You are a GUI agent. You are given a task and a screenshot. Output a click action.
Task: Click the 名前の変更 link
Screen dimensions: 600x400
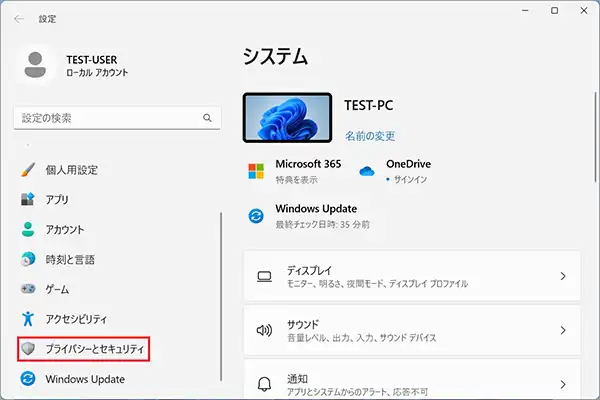pyautogui.click(x=370, y=136)
